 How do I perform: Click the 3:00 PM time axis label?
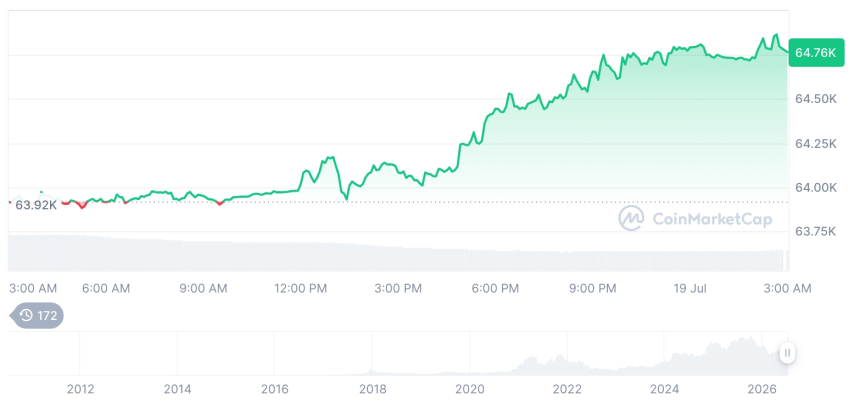(x=399, y=288)
